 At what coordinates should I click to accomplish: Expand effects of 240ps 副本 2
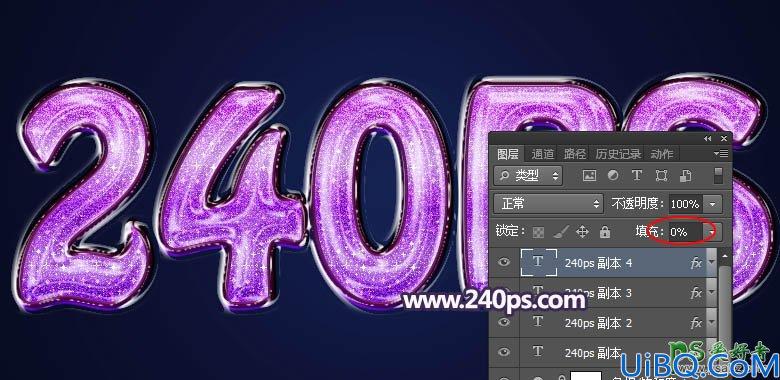point(711,322)
